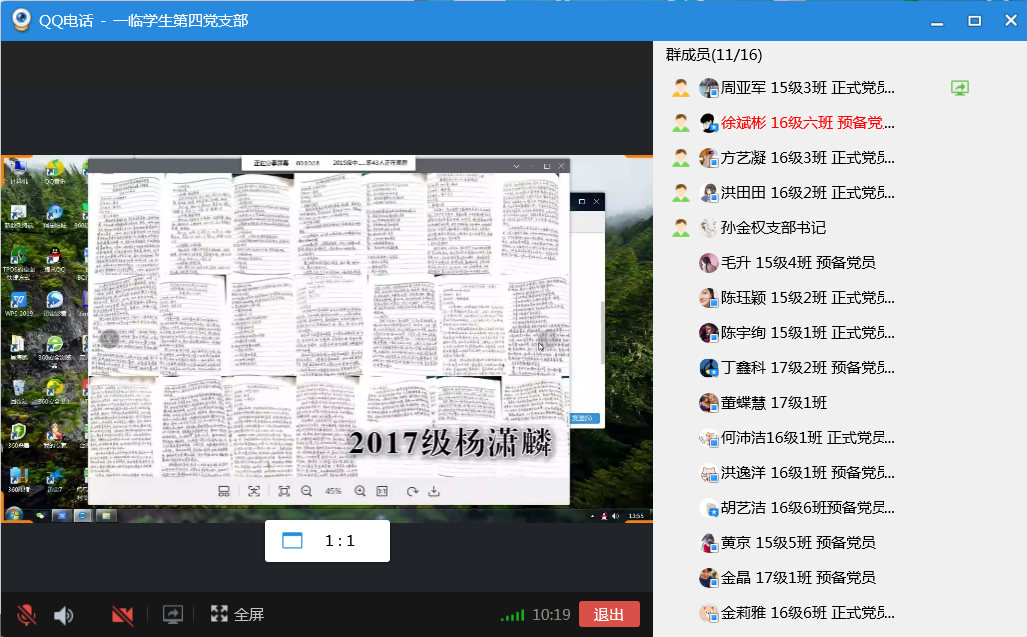Click the 45% zoom level in viewer
This screenshot has width=1027, height=637.
(x=333, y=491)
